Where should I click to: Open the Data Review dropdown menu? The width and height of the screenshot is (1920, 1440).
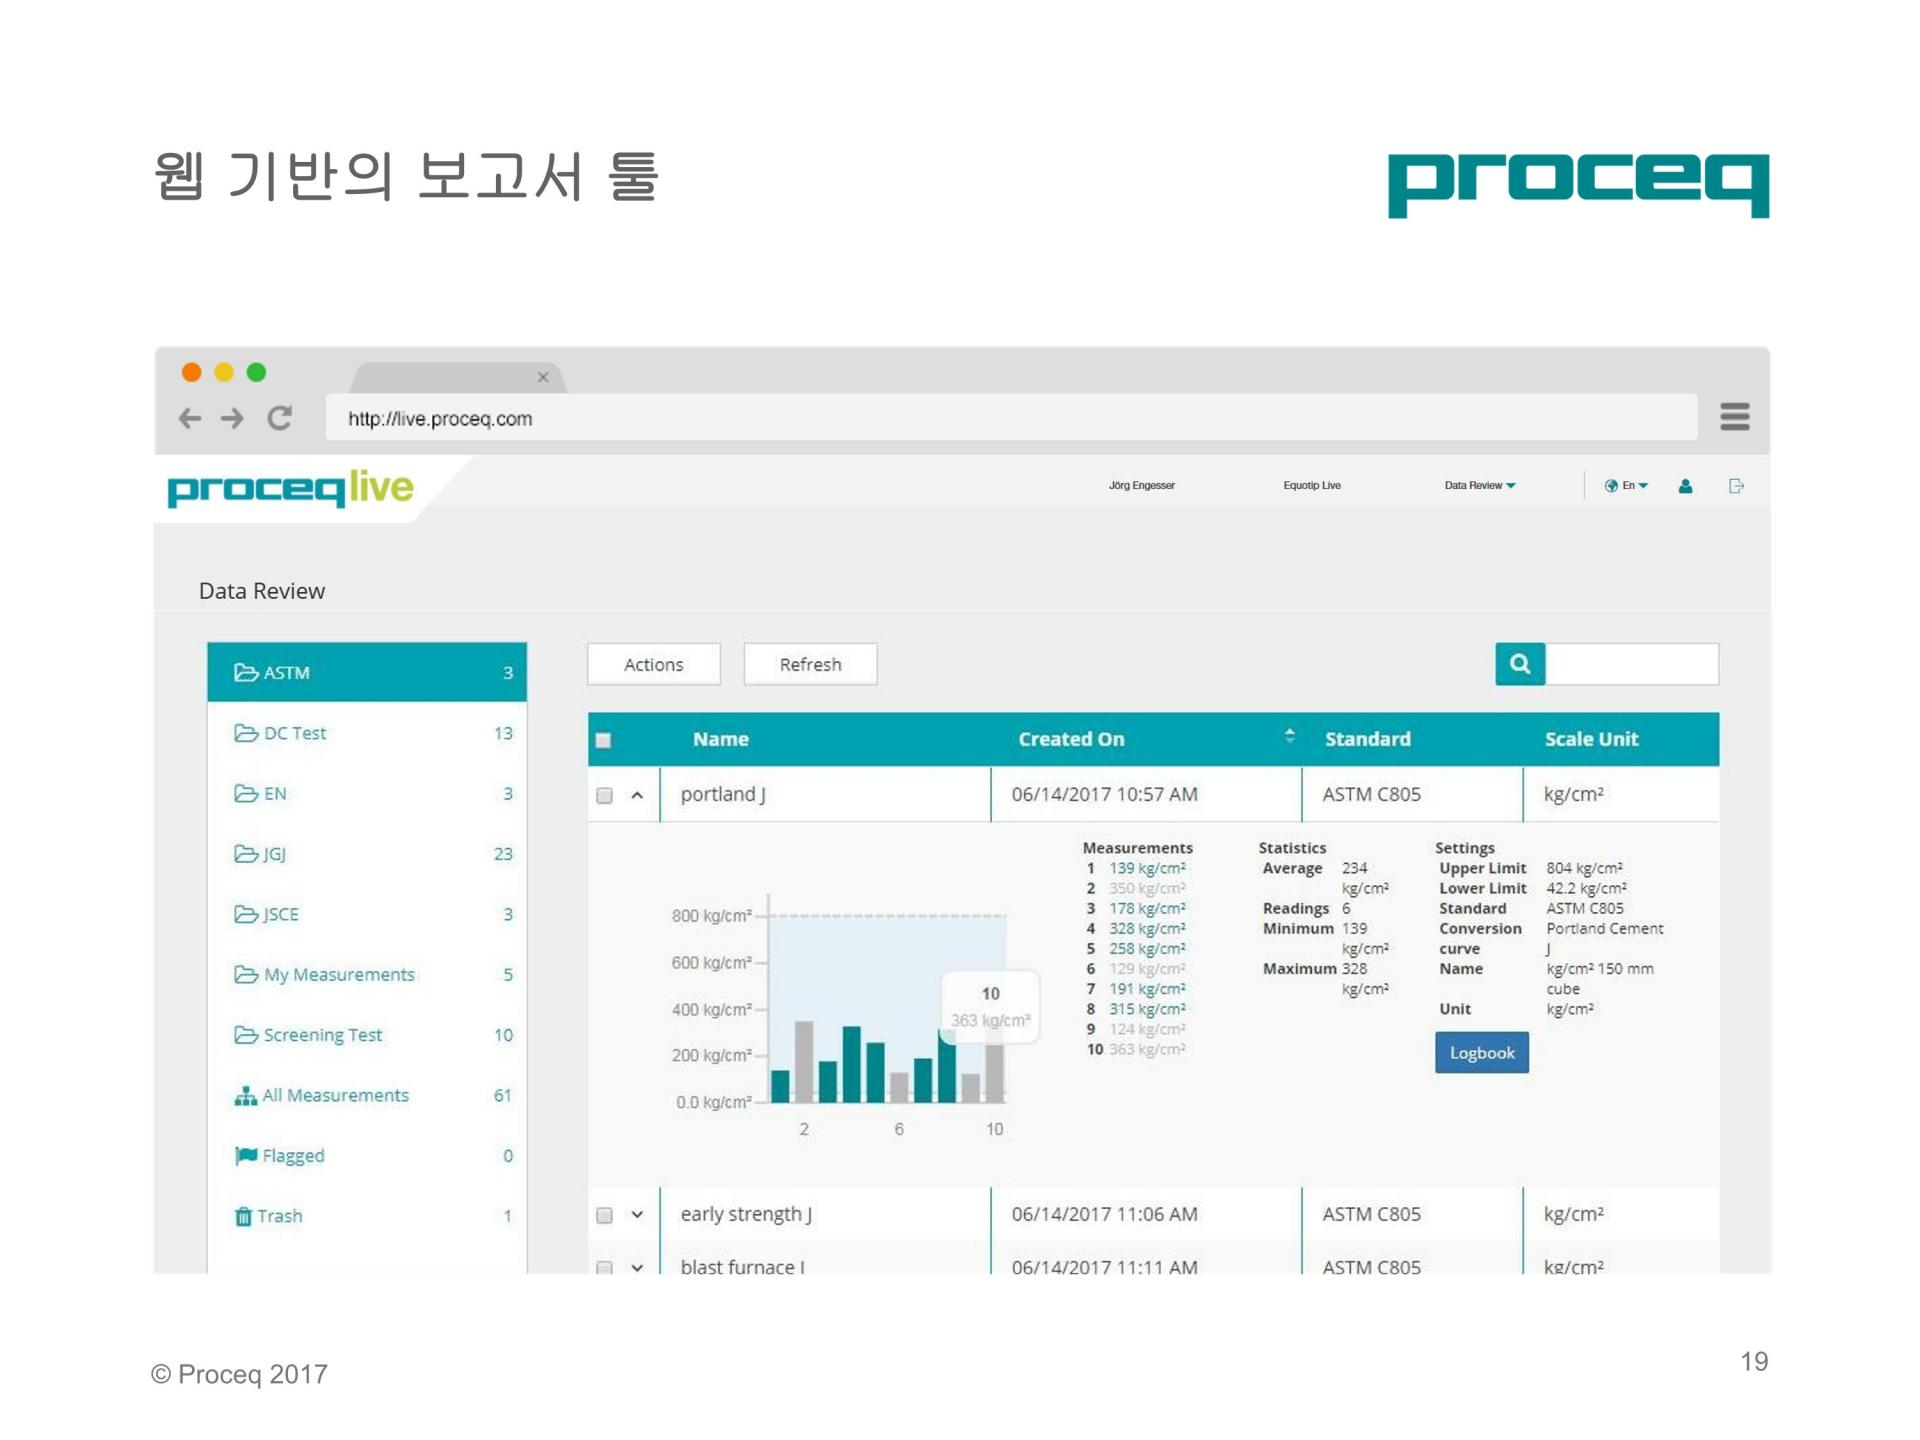click(x=1479, y=486)
